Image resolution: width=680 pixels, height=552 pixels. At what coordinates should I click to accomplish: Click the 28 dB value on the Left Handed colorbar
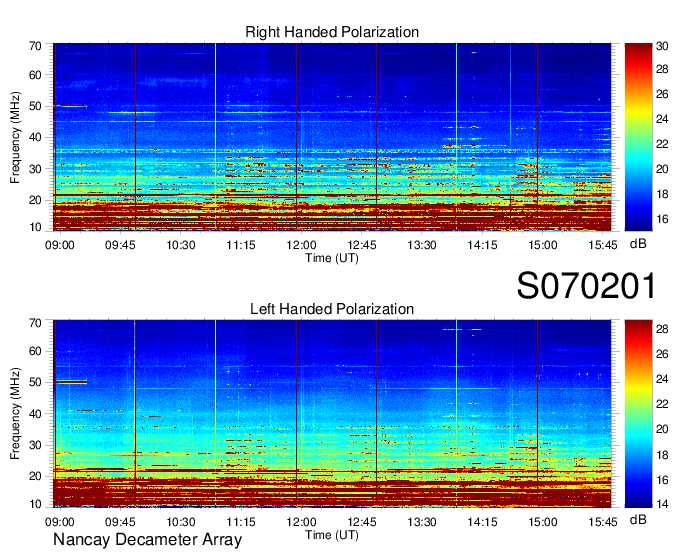pyautogui.click(x=662, y=329)
